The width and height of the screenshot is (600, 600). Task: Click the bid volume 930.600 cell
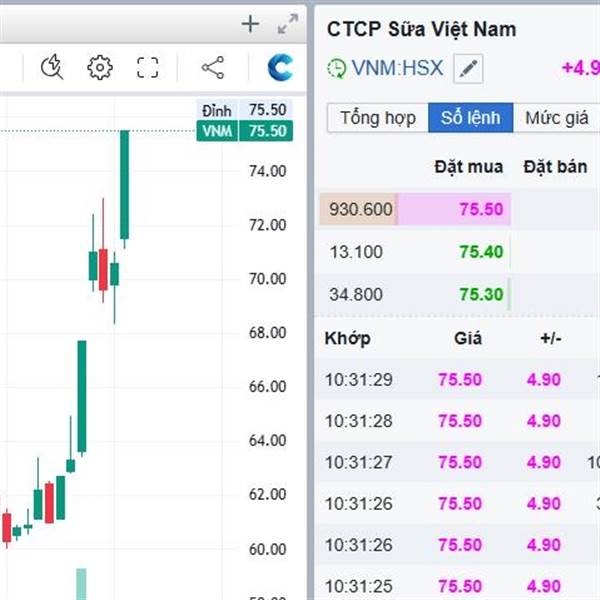tap(360, 210)
